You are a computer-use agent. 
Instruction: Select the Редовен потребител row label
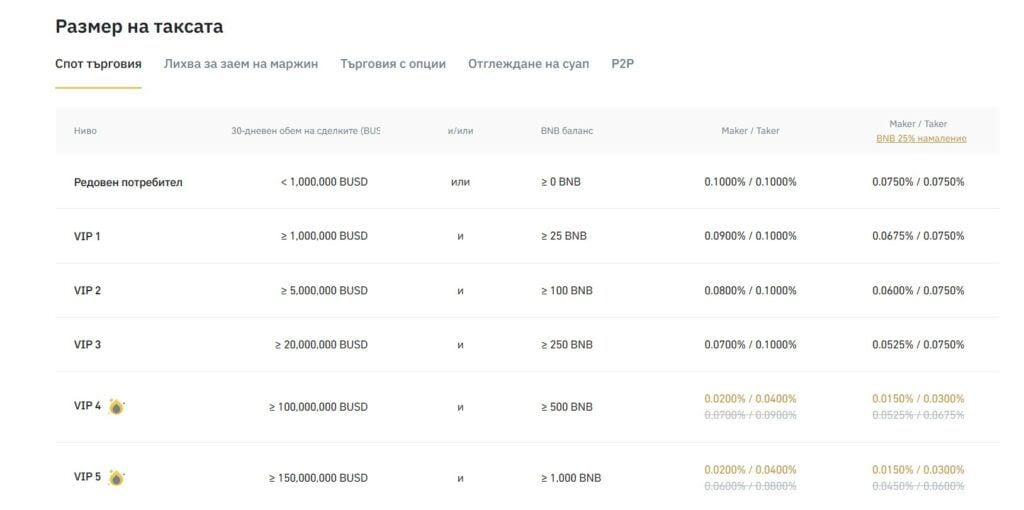point(128,183)
